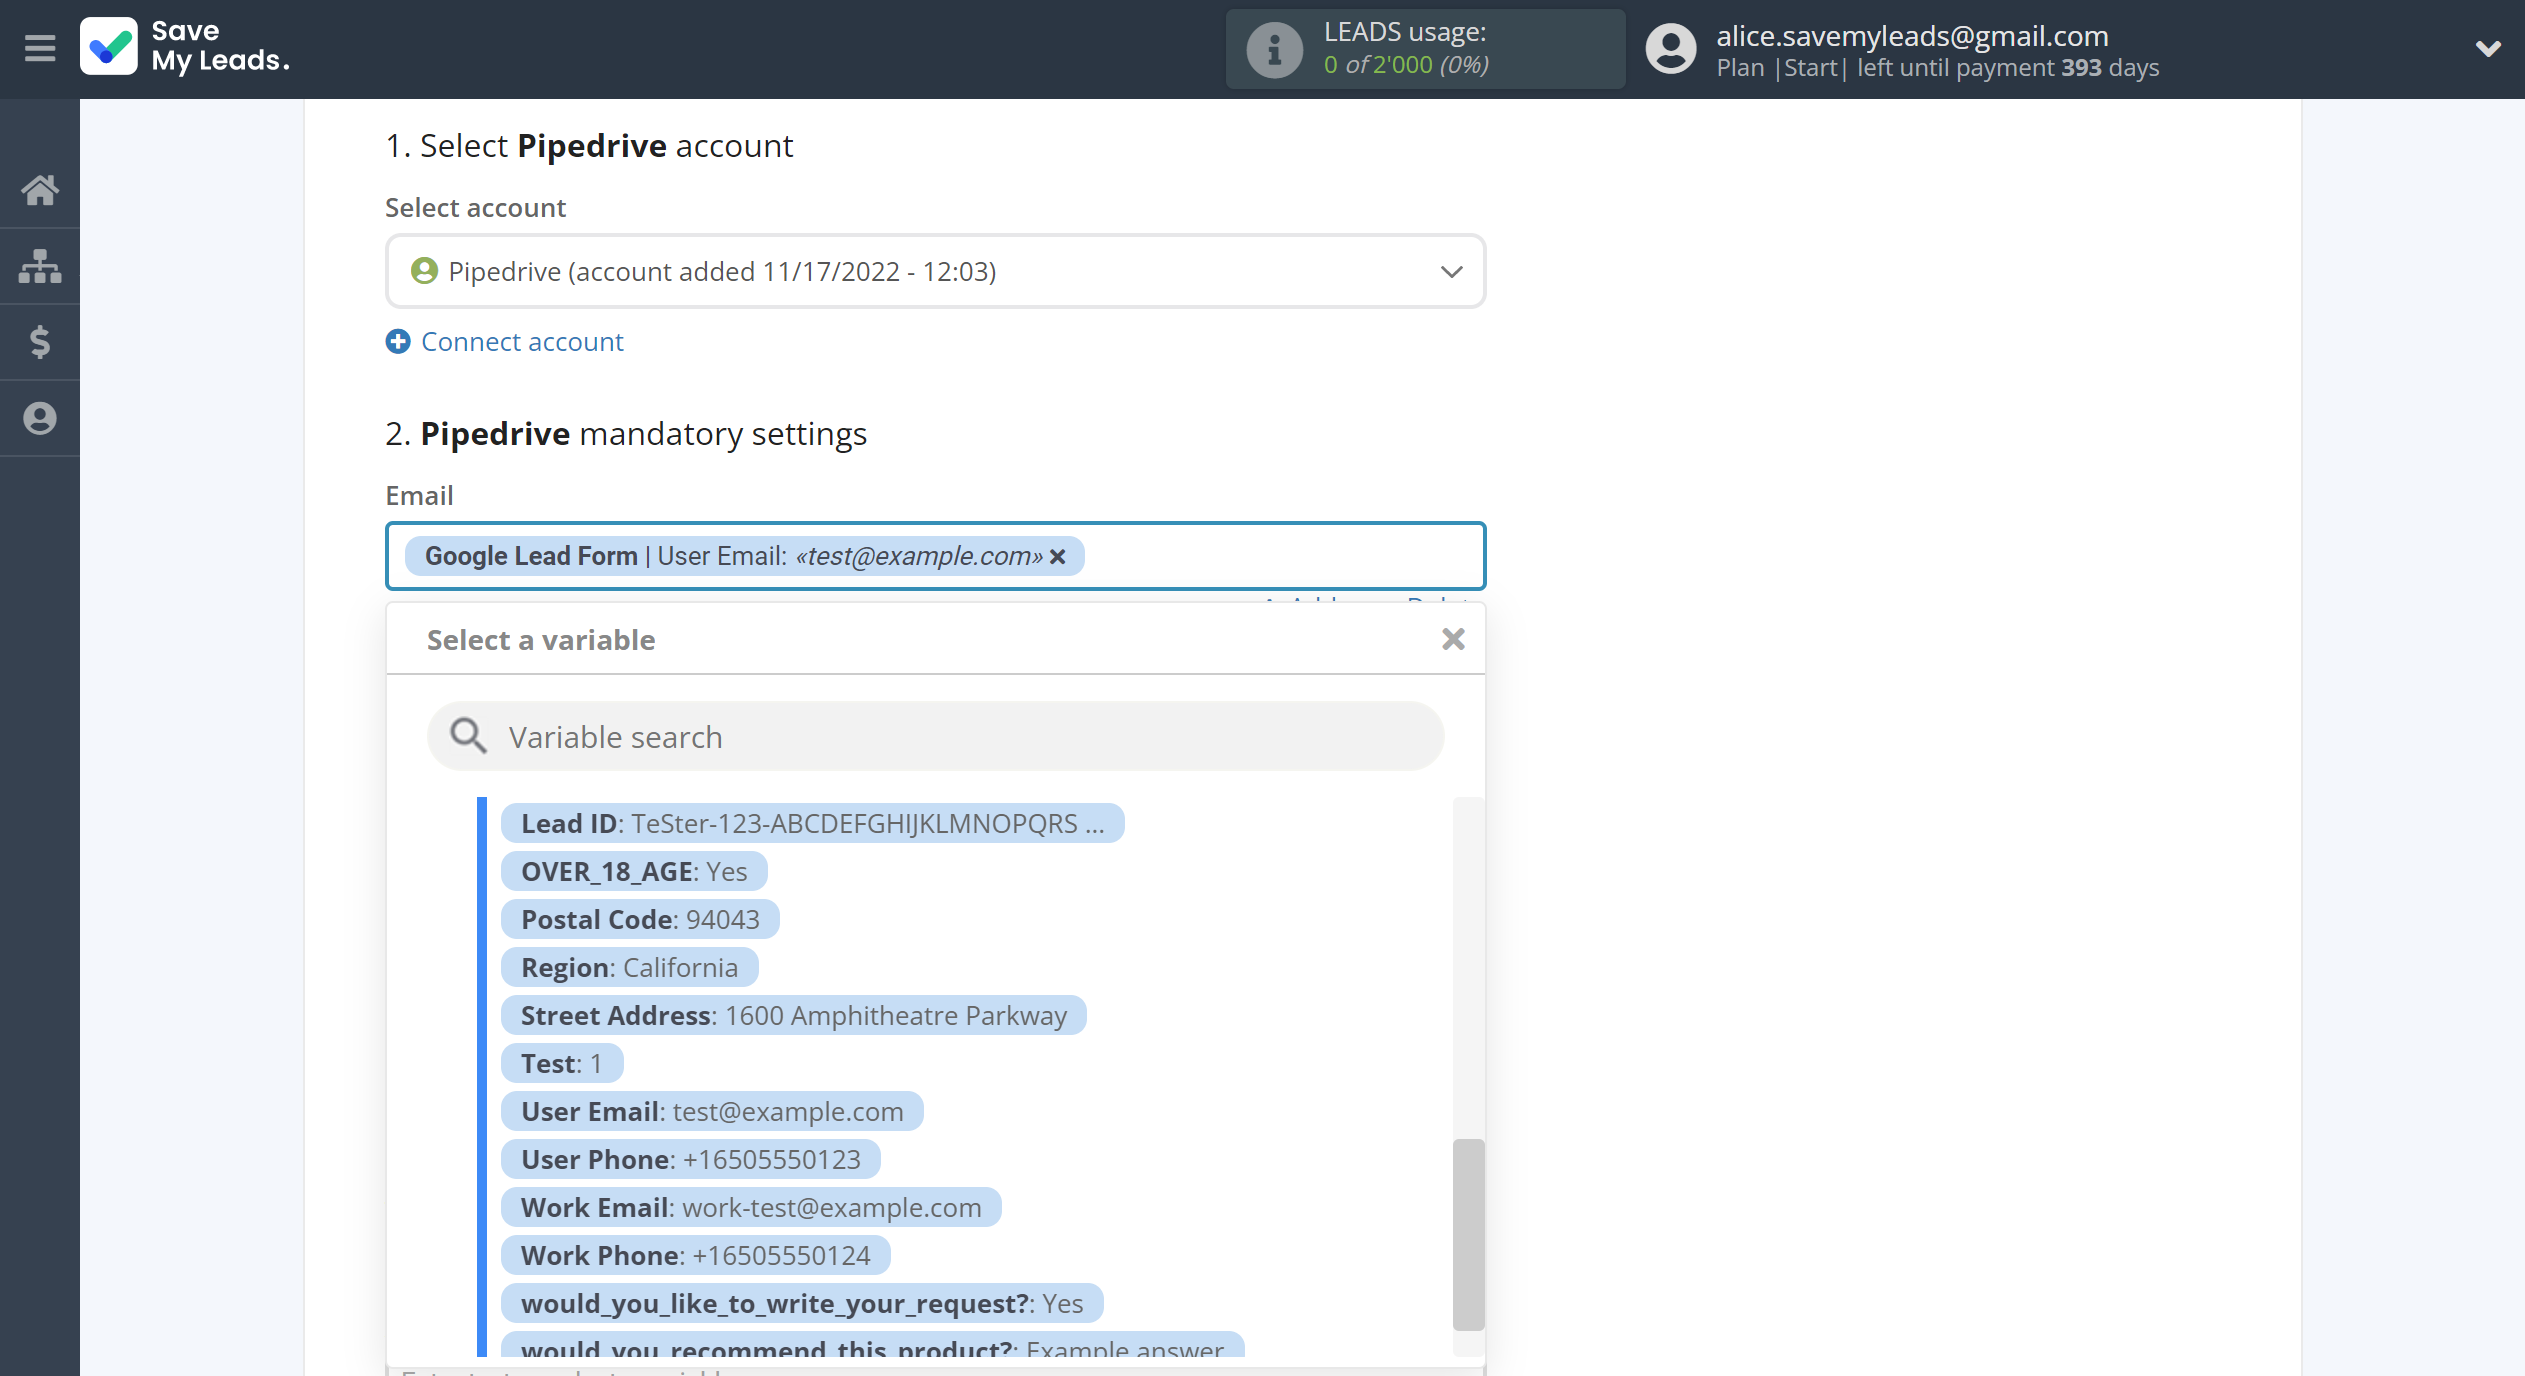This screenshot has width=2525, height=1376.
Task: Select the Postal Code variable
Action: 640,919
